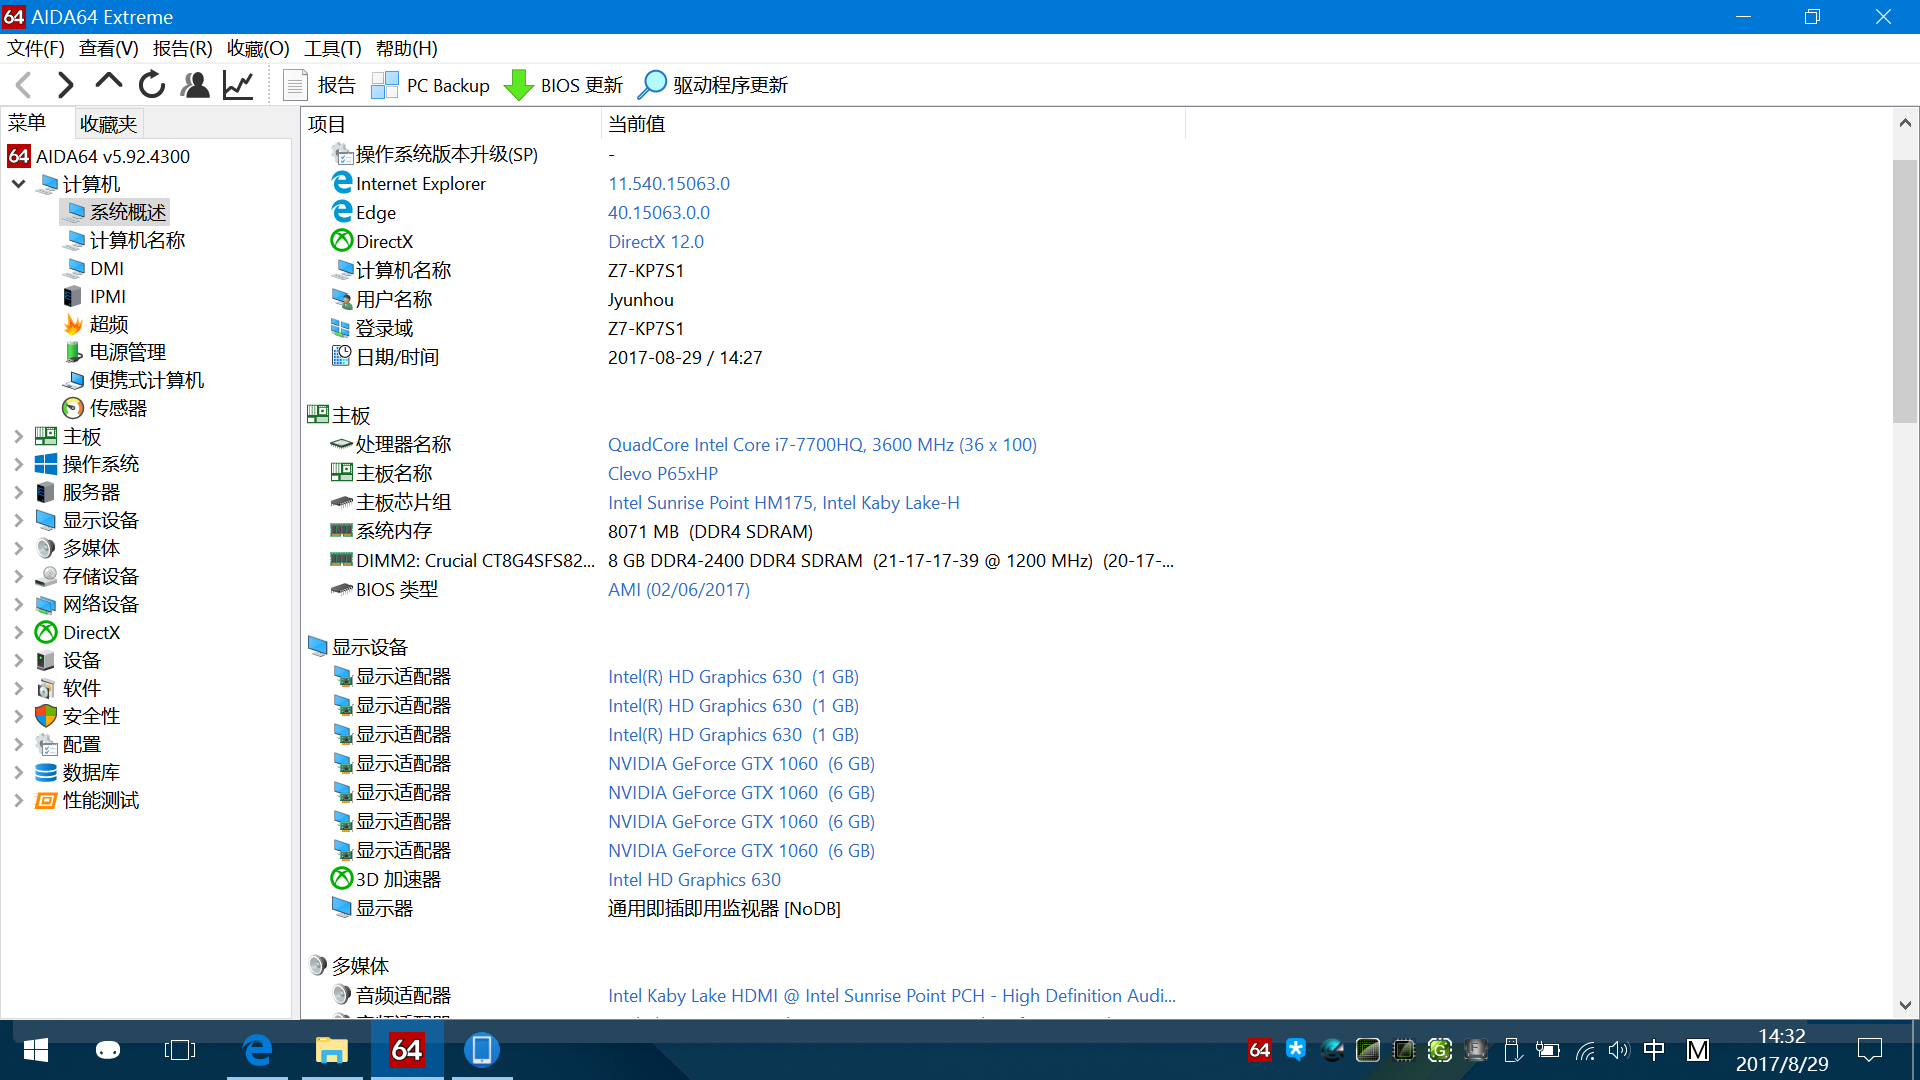Open the 工具(T) menu
This screenshot has width=1920, height=1080.
click(x=332, y=48)
